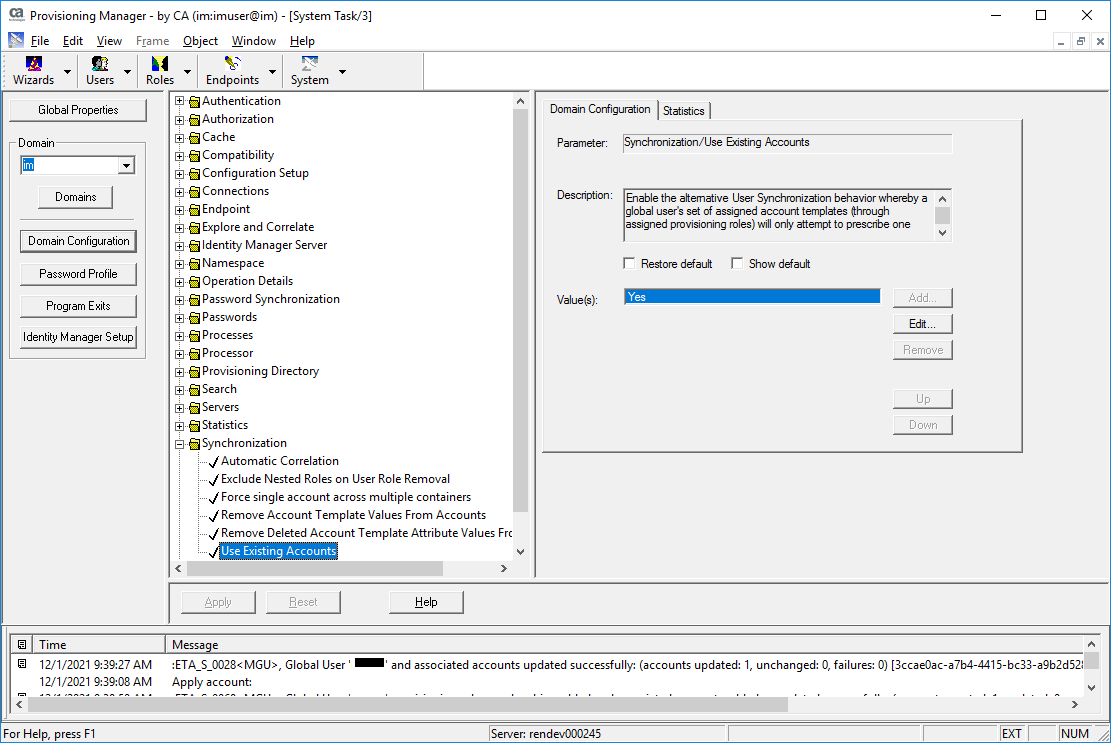Image resolution: width=1111 pixels, height=743 pixels.
Task: Click the Edit... button for the value
Action: [x=922, y=324]
